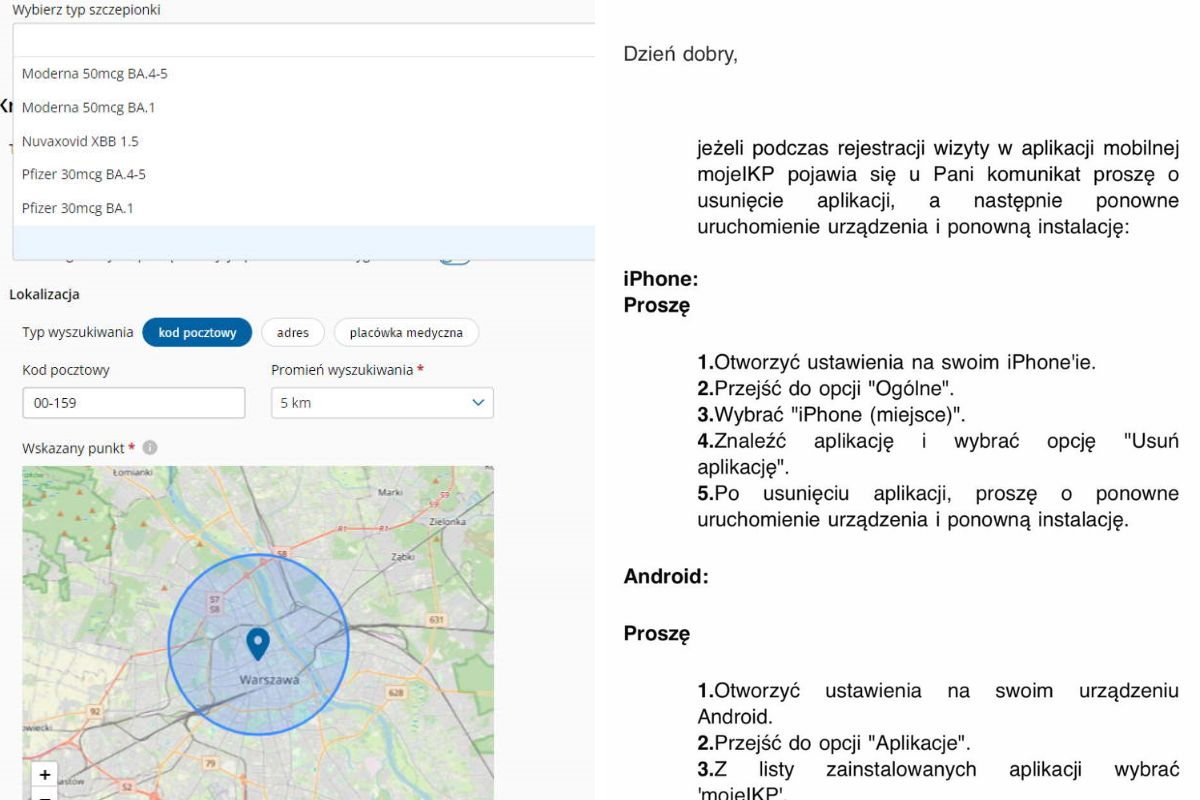Select the "Moderna 50mcg BA.4-5" option
The height and width of the screenshot is (800, 1200).
pyautogui.click(x=94, y=73)
